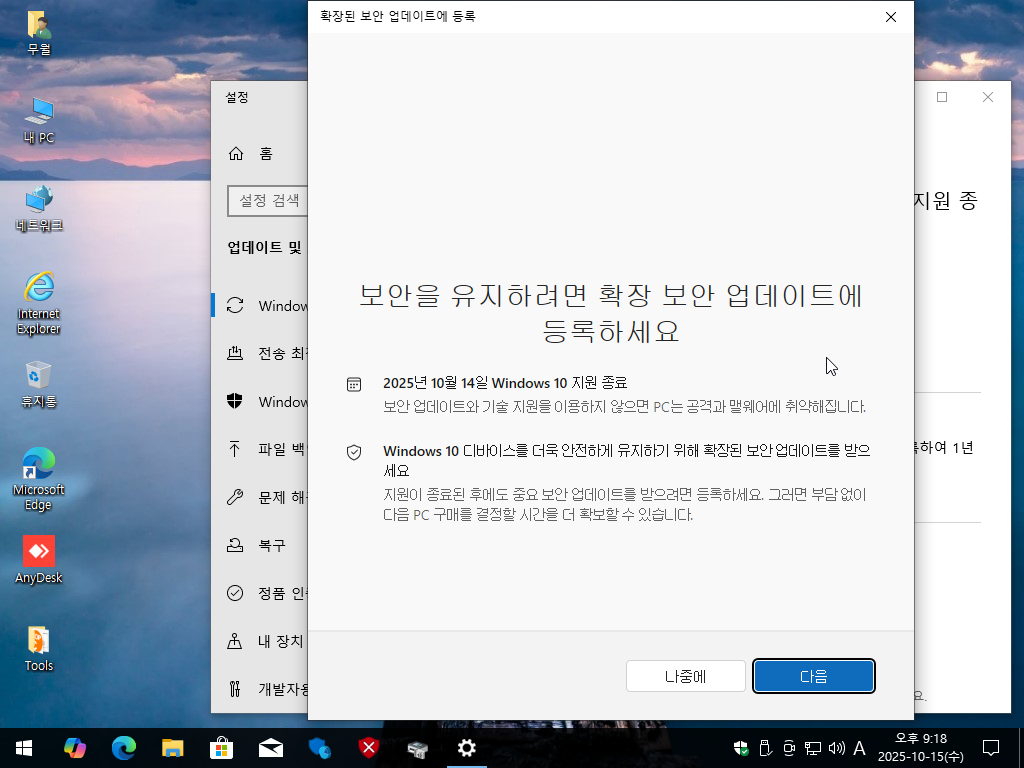Click the shield check icon in dialog
The width and height of the screenshot is (1024, 768).
point(353,452)
